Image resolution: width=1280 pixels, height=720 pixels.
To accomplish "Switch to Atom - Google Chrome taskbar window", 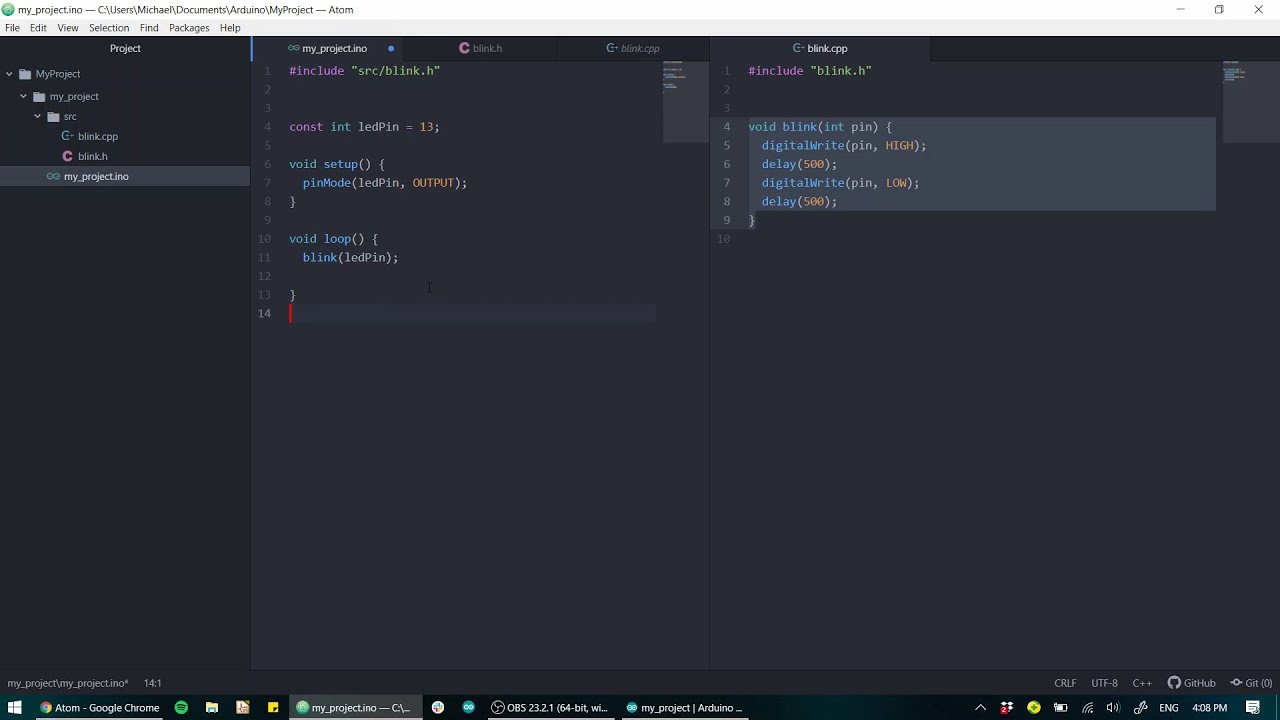I will click(98, 707).
